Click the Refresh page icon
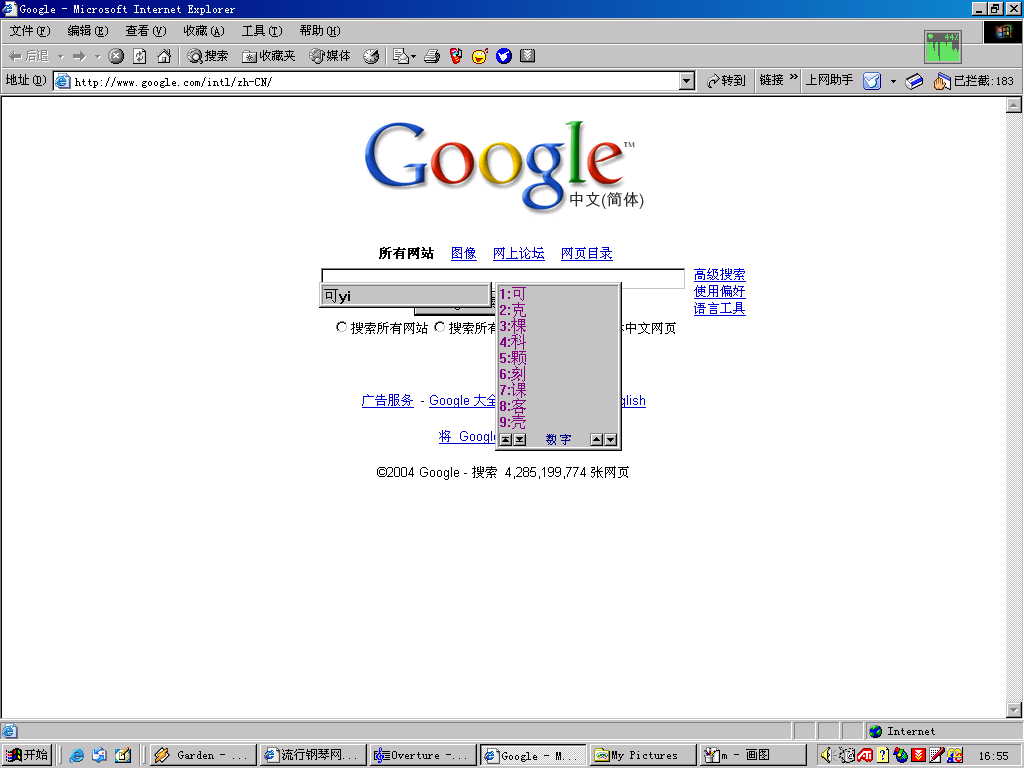 click(x=139, y=56)
